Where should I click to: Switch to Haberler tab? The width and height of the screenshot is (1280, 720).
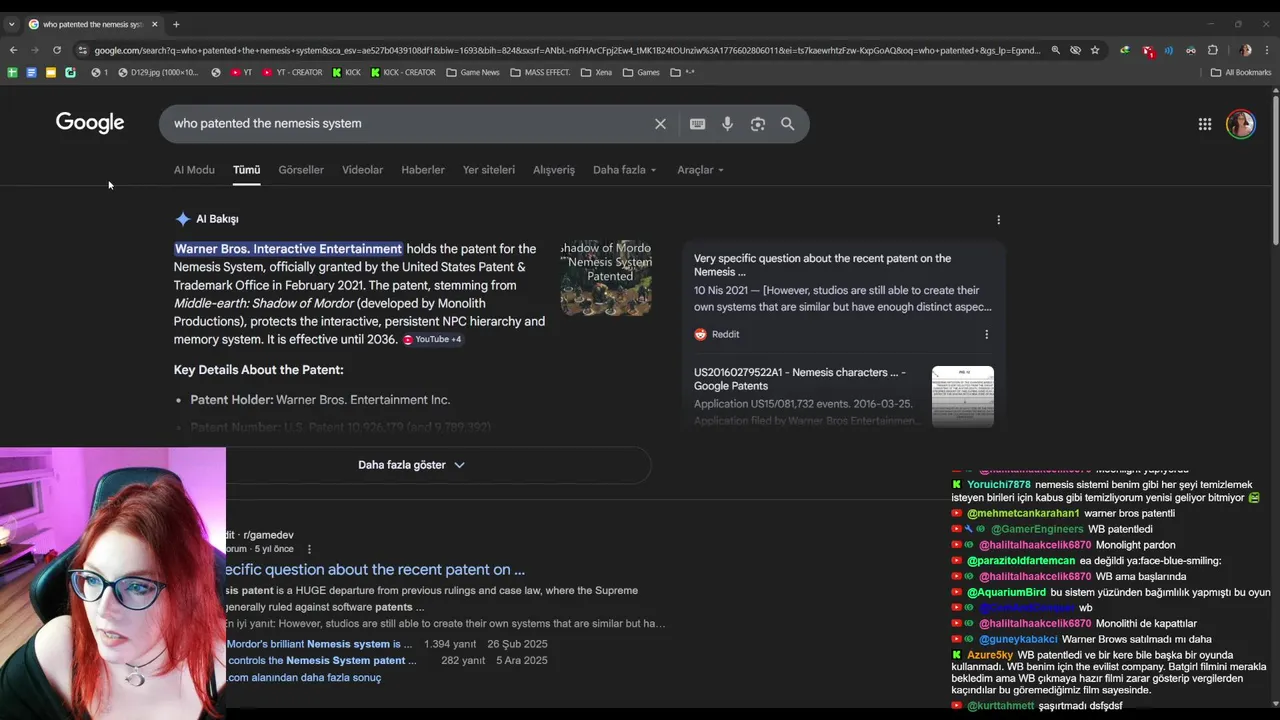click(423, 170)
